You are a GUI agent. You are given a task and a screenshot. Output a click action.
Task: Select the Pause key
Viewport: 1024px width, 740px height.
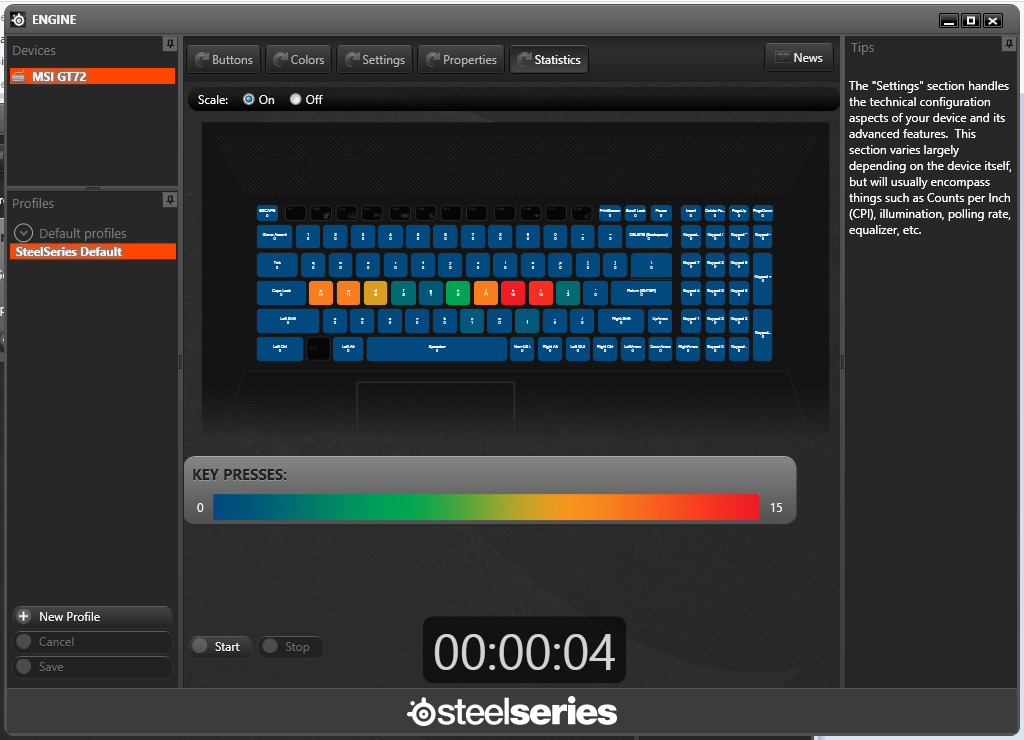point(661,213)
